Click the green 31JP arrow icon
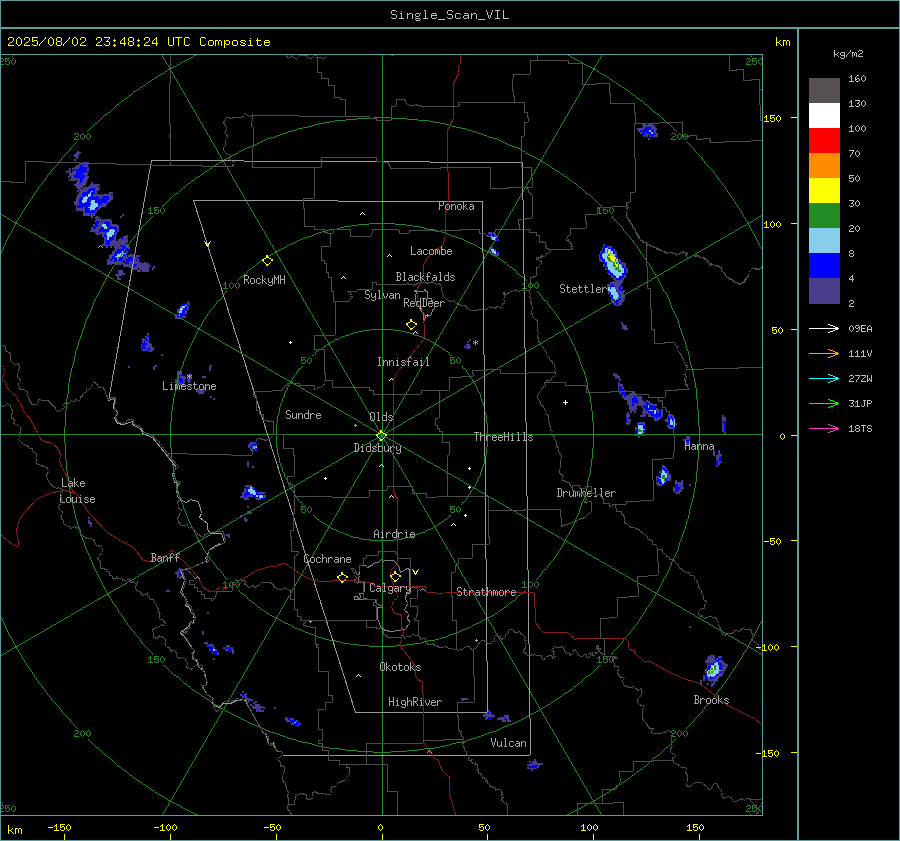Viewport: 900px width, 841px height. click(x=824, y=404)
